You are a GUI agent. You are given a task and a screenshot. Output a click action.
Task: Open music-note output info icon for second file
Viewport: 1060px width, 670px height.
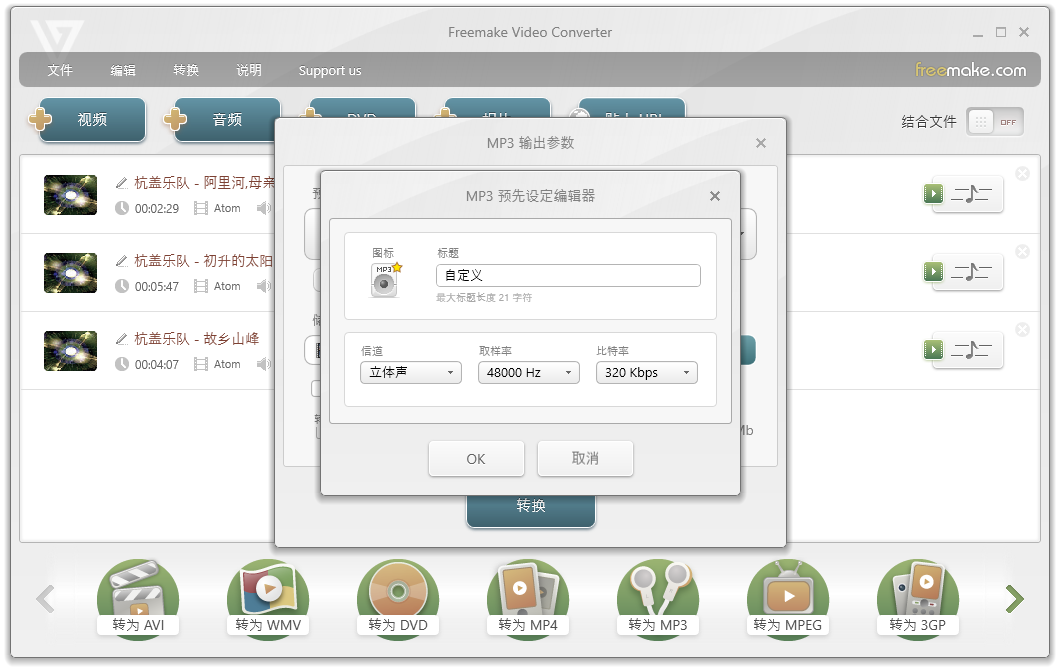point(972,272)
